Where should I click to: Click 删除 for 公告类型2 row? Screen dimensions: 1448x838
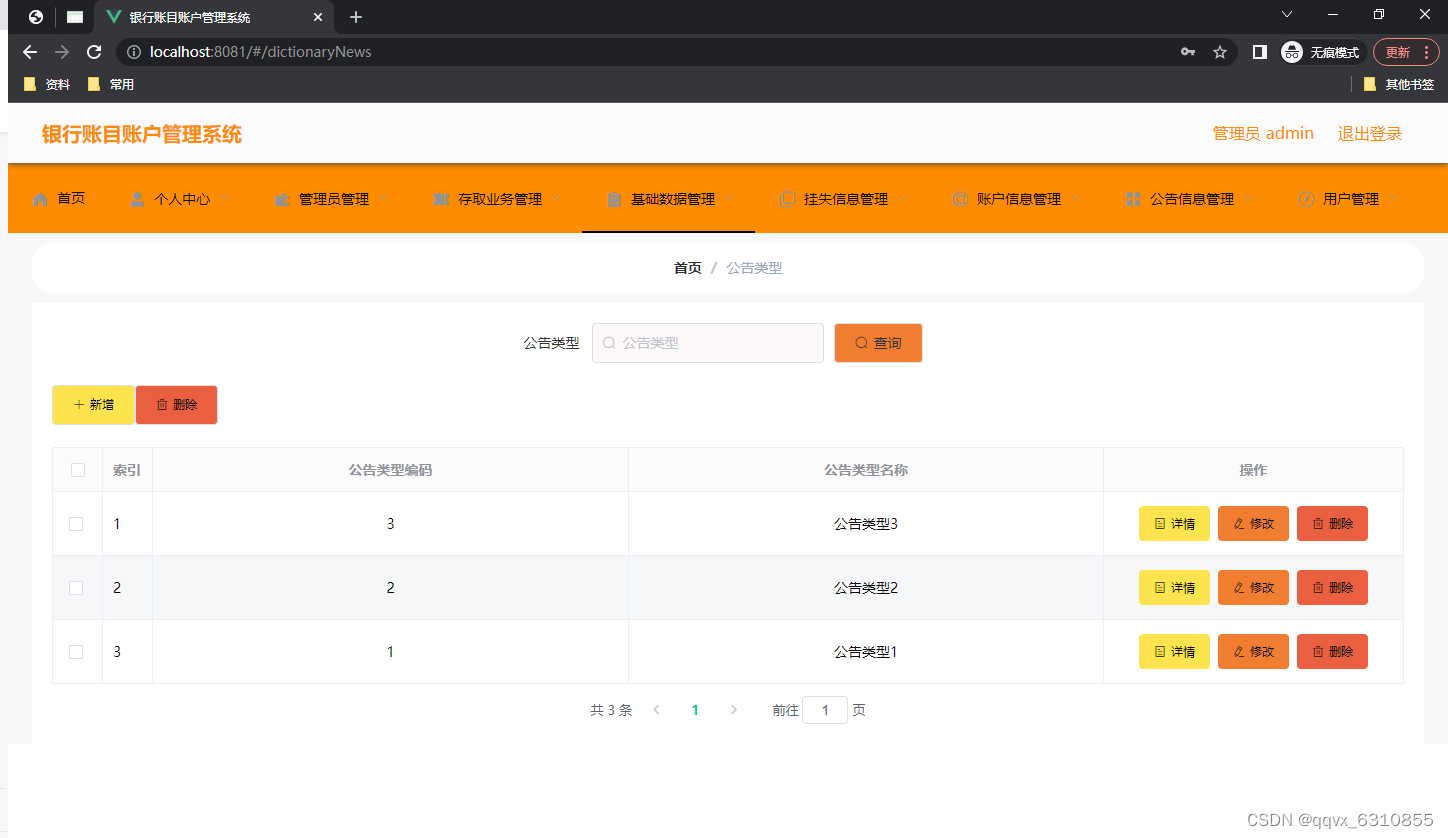(x=1332, y=588)
